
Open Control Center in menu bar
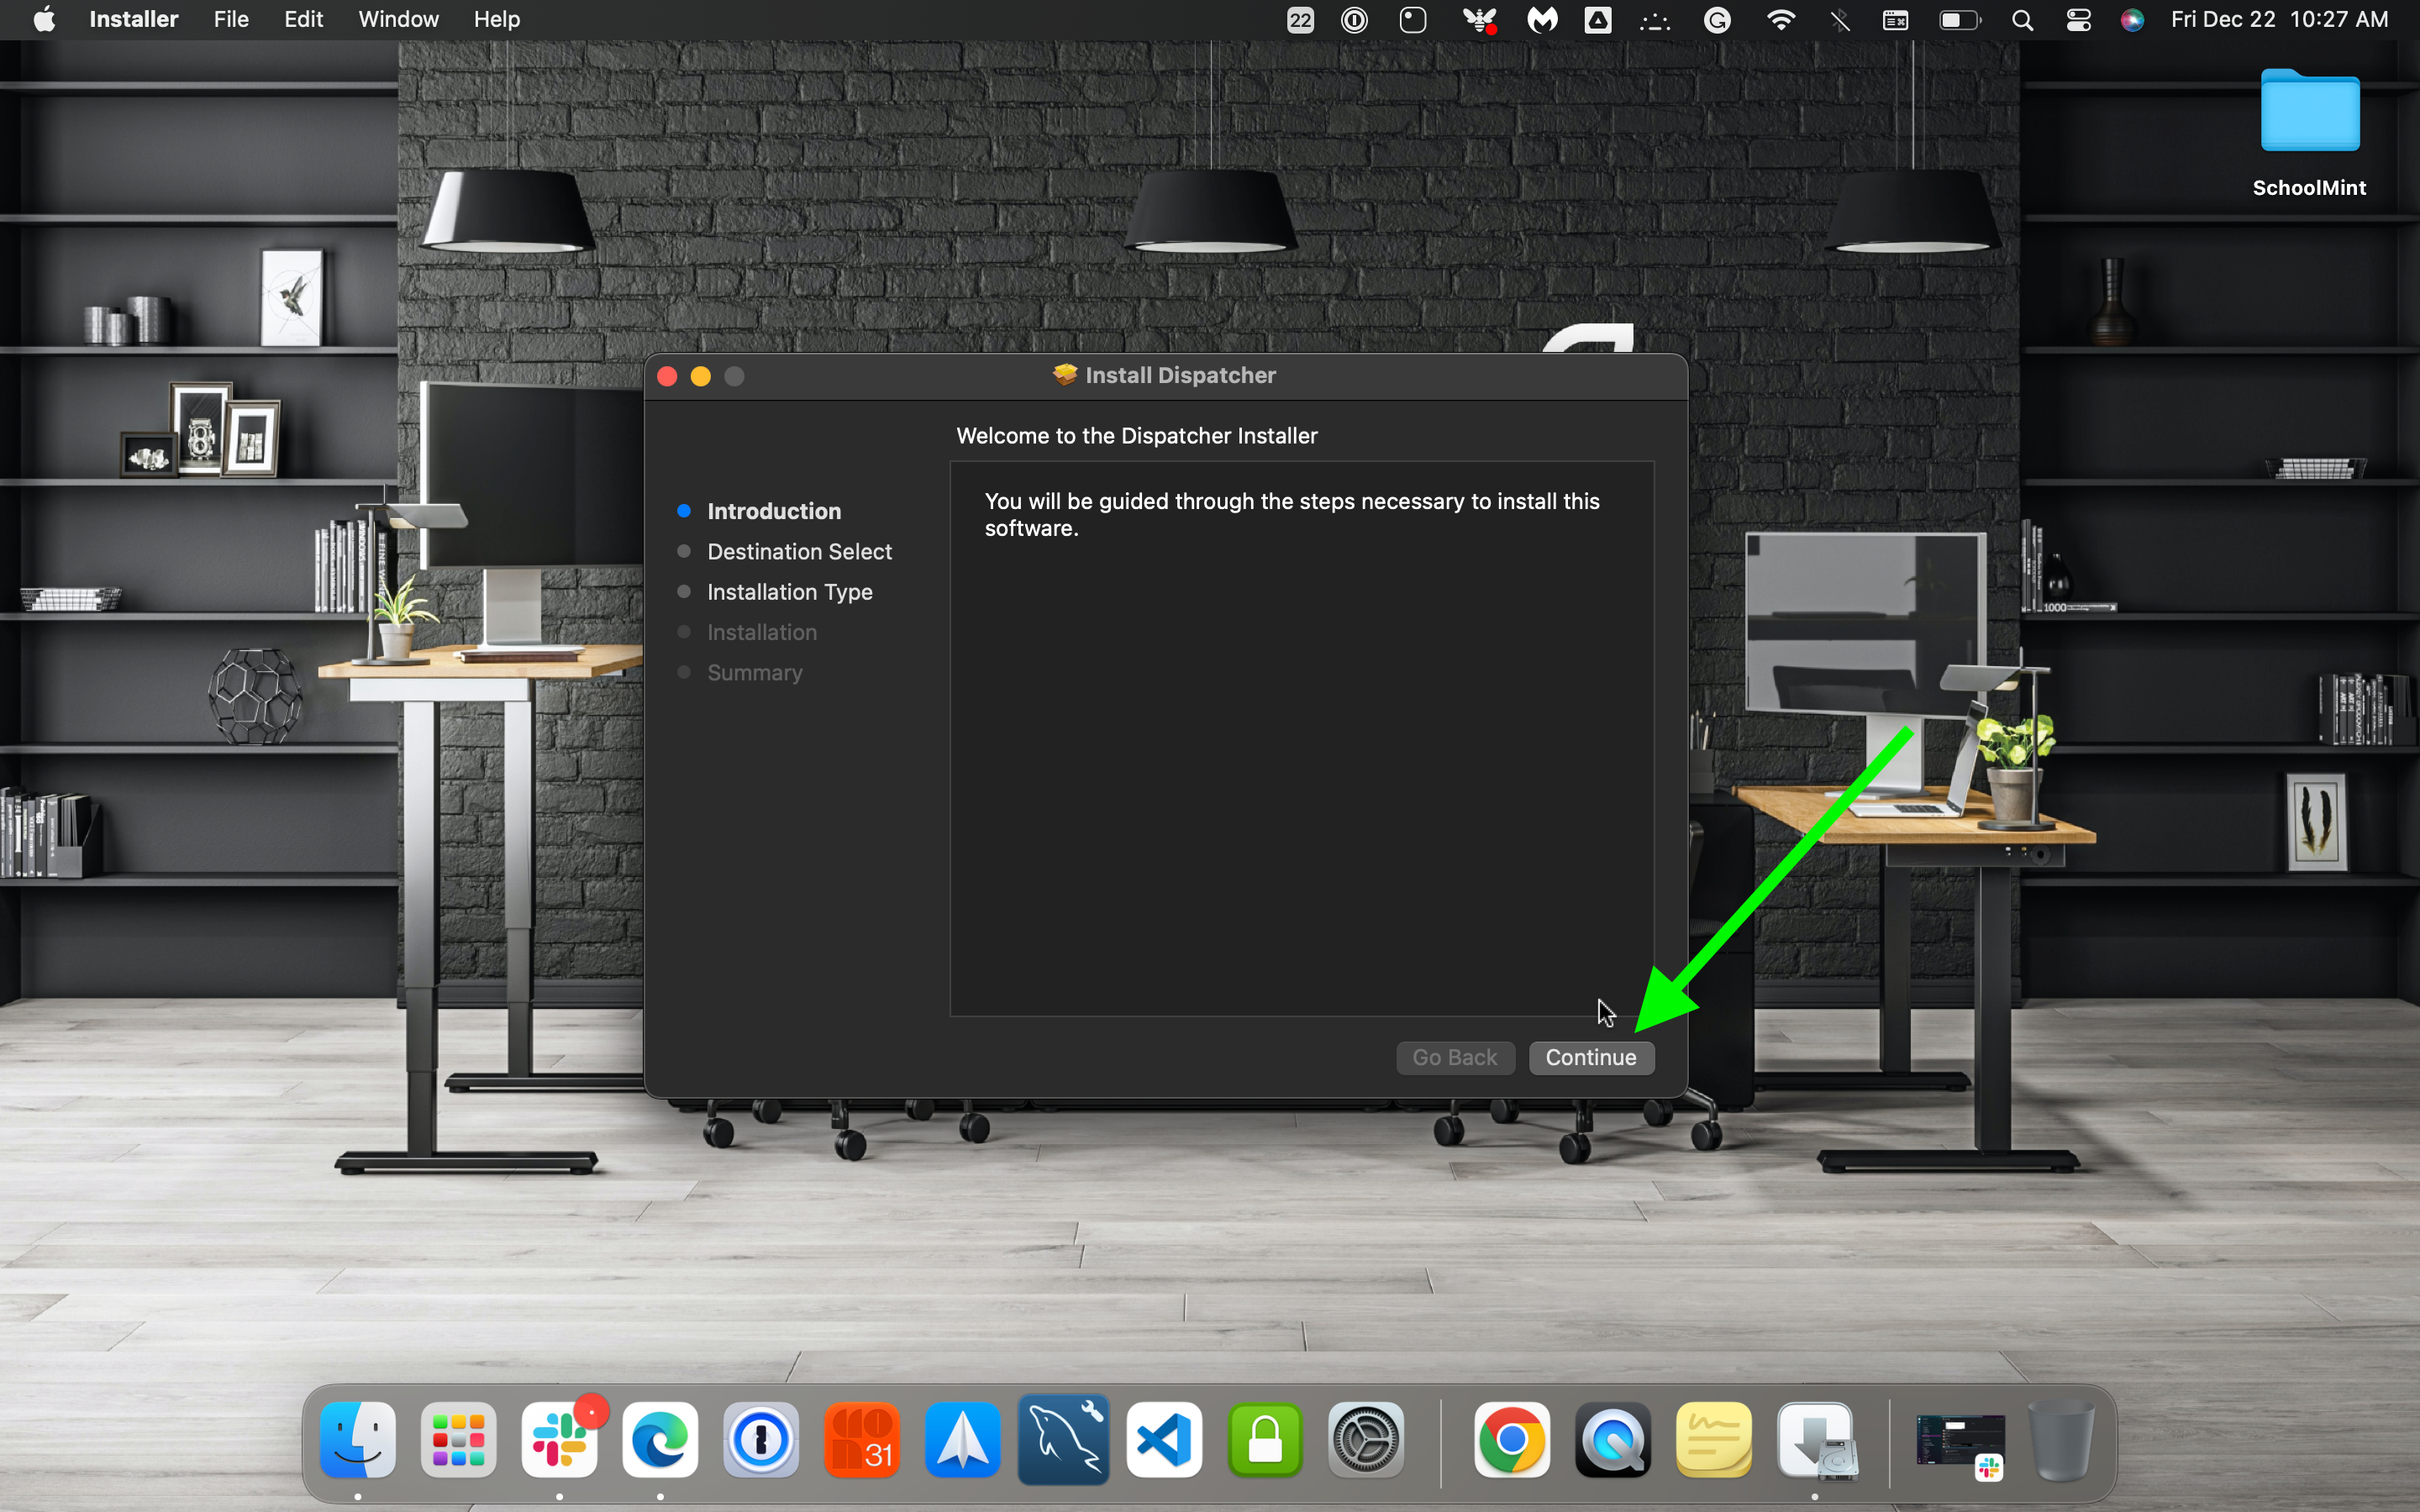(2078, 19)
